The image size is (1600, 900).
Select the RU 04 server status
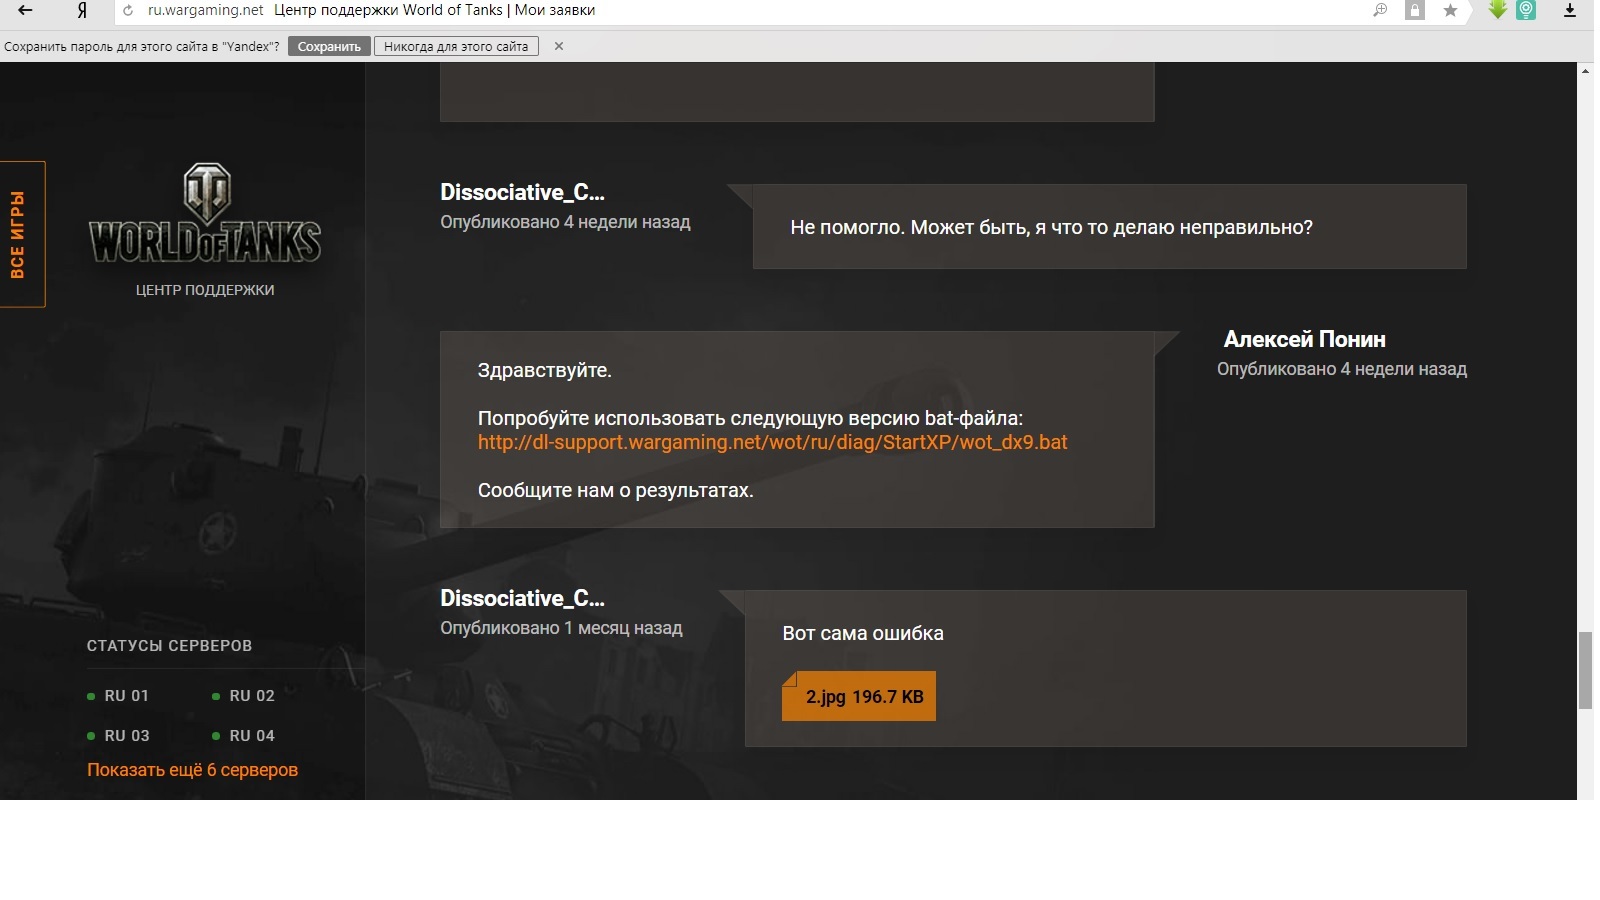pos(243,736)
